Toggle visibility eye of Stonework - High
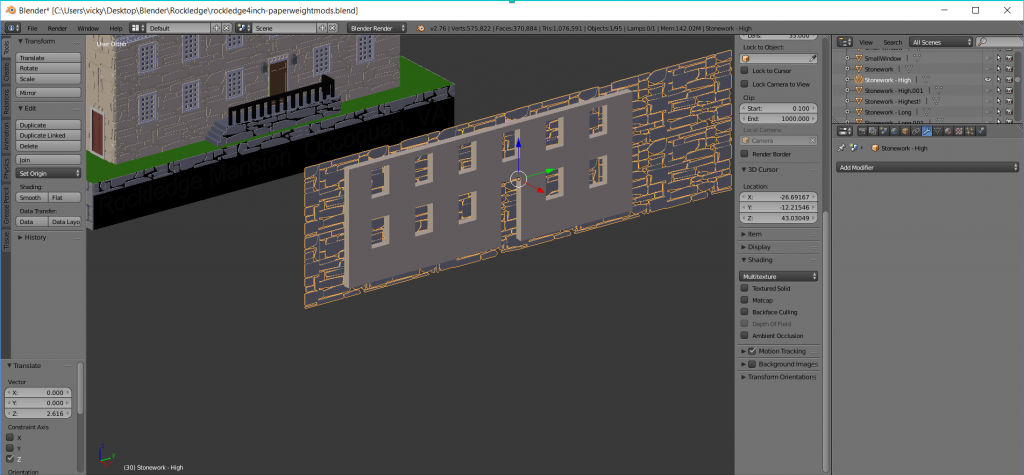This screenshot has height=475, width=1024. pyautogui.click(x=987, y=79)
